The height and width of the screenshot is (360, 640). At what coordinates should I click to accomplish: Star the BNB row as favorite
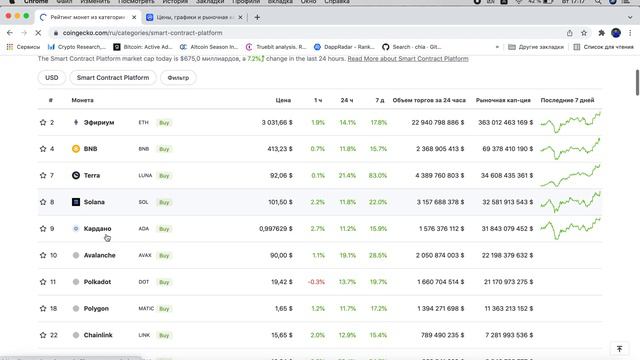point(43,149)
